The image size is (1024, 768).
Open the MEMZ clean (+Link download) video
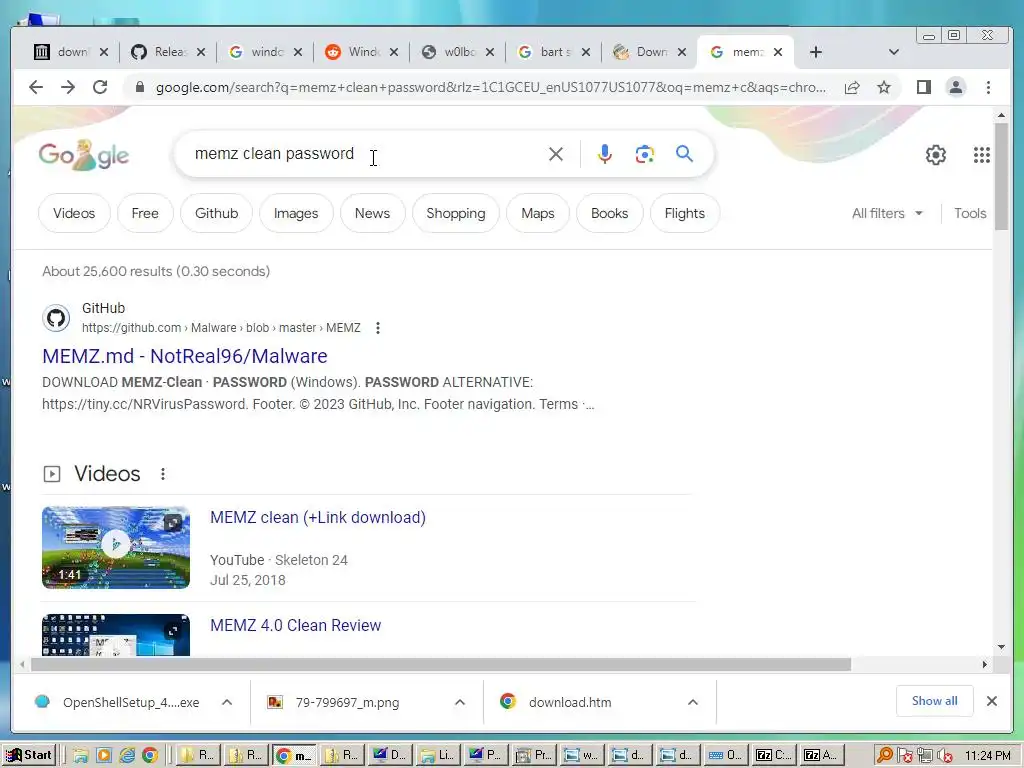pos(317,517)
